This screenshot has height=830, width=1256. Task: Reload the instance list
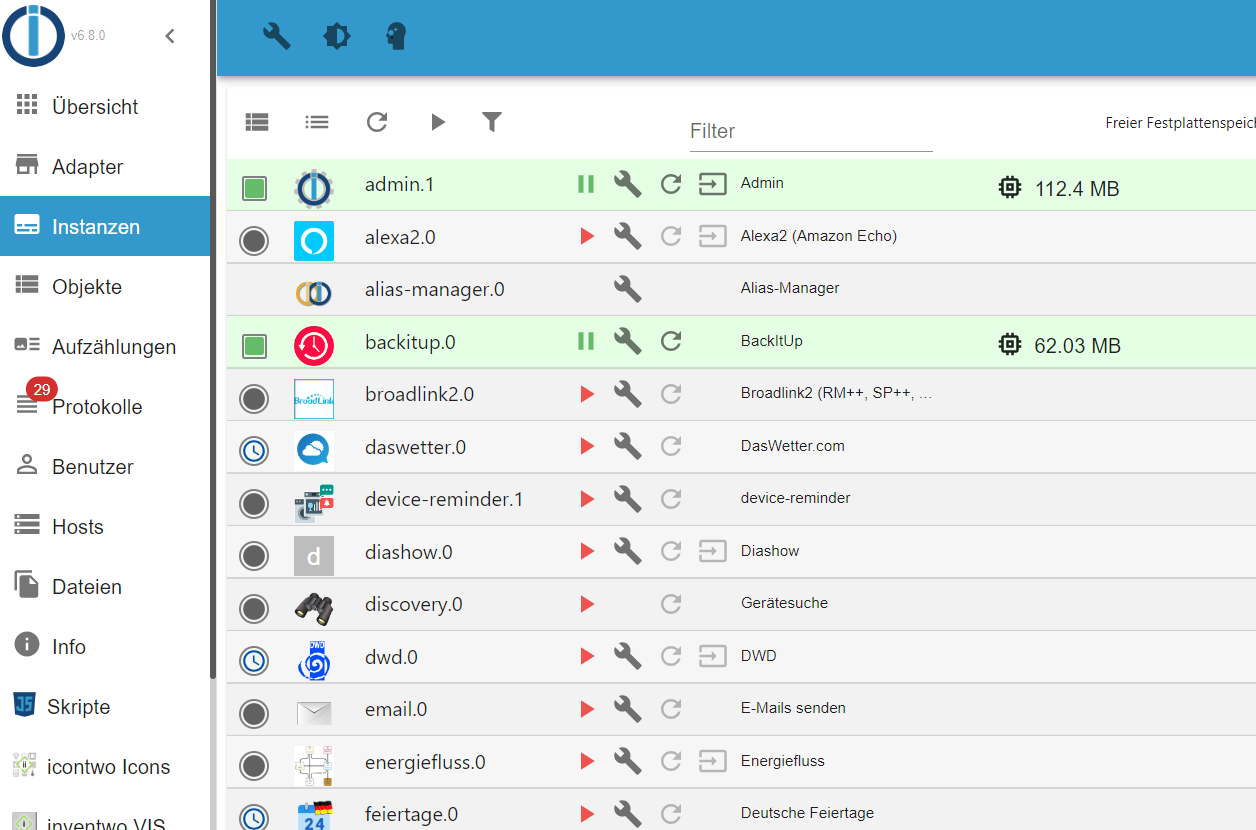click(x=377, y=122)
